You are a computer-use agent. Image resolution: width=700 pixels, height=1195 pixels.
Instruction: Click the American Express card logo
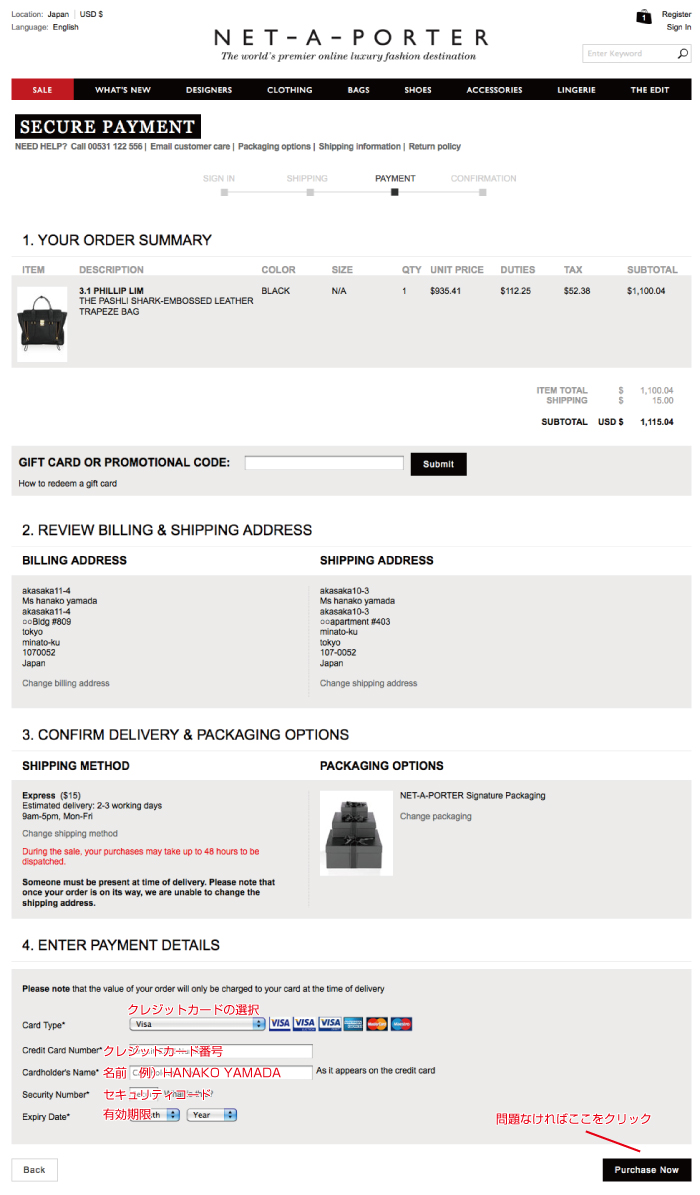pos(353,1024)
